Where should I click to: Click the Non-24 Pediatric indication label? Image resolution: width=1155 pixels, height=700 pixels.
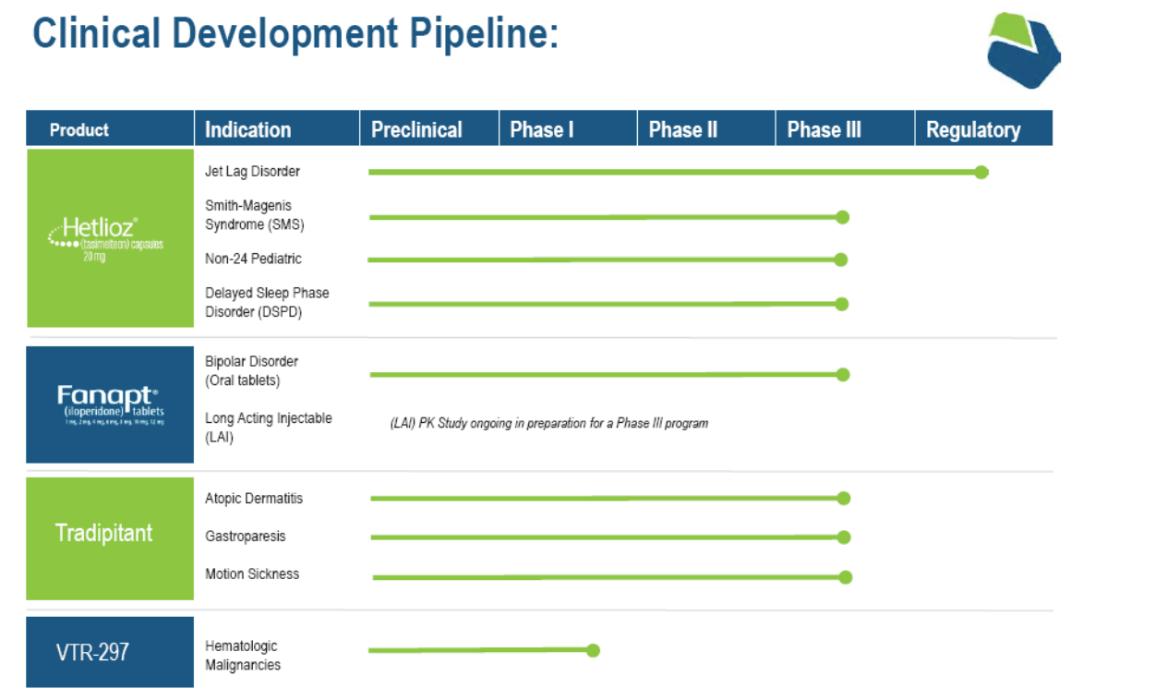[x=253, y=259]
